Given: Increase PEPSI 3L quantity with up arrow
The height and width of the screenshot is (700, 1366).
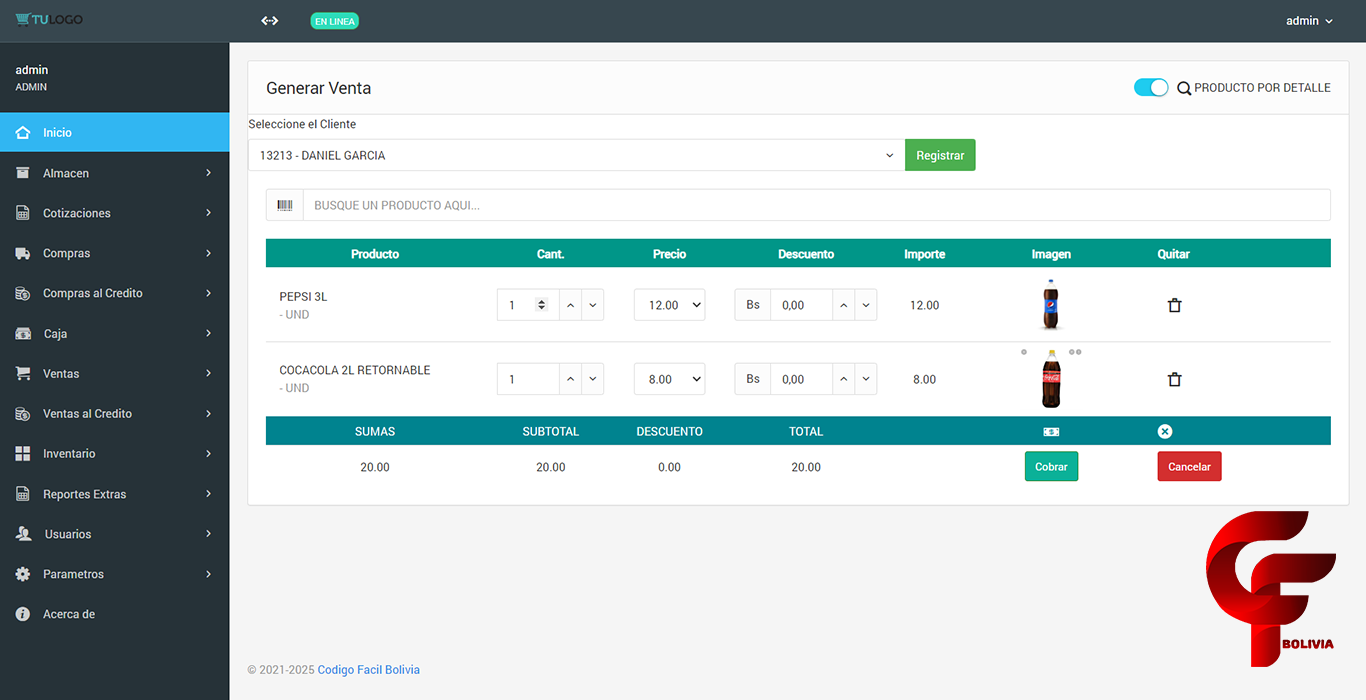Looking at the screenshot, I should (x=570, y=305).
